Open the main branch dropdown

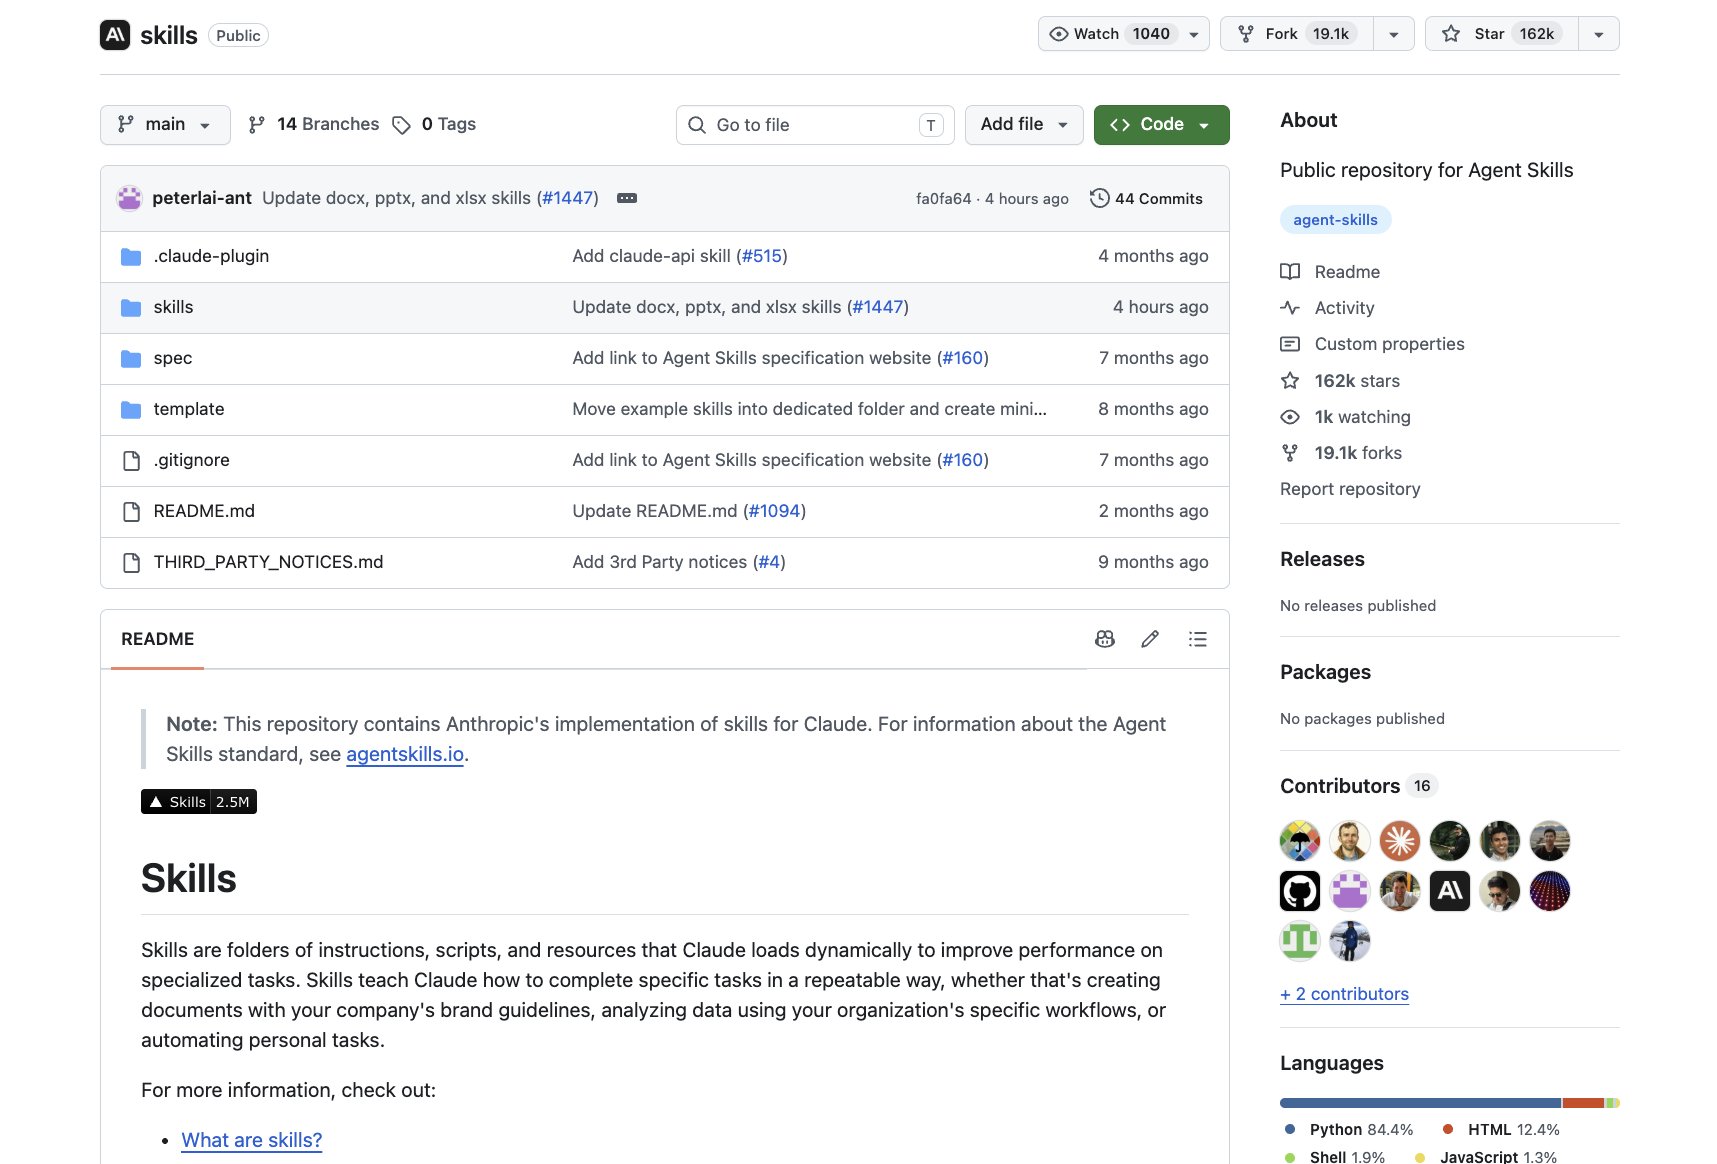pos(165,125)
